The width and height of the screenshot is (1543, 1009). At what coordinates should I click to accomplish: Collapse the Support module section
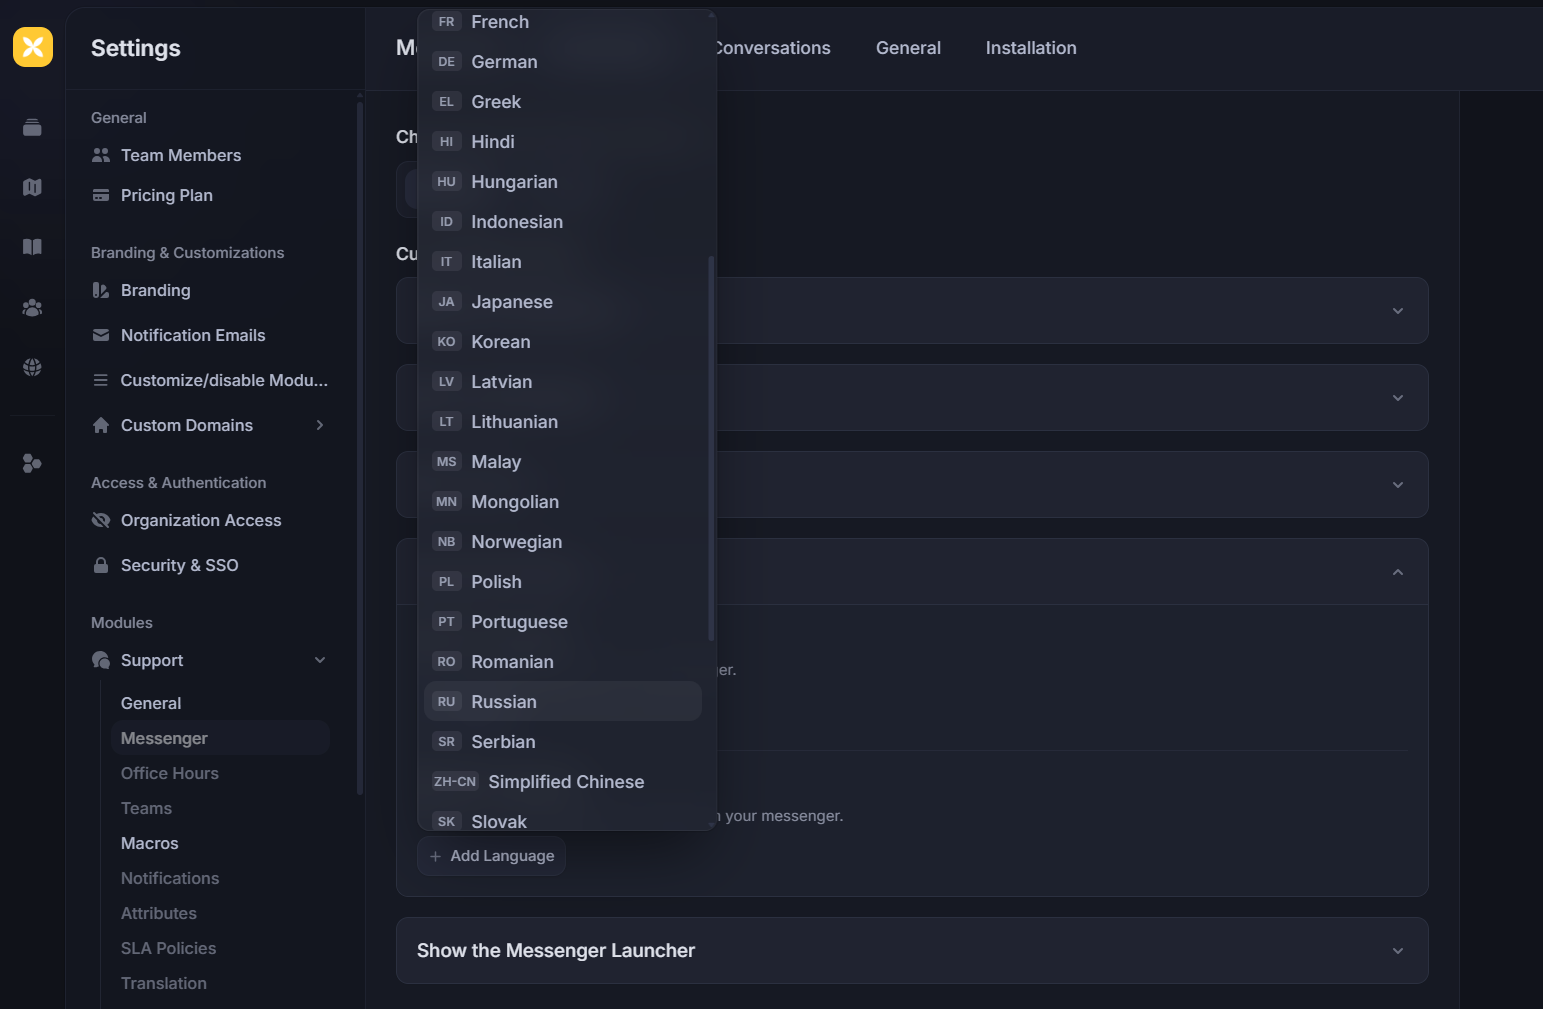pyautogui.click(x=320, y=660)
